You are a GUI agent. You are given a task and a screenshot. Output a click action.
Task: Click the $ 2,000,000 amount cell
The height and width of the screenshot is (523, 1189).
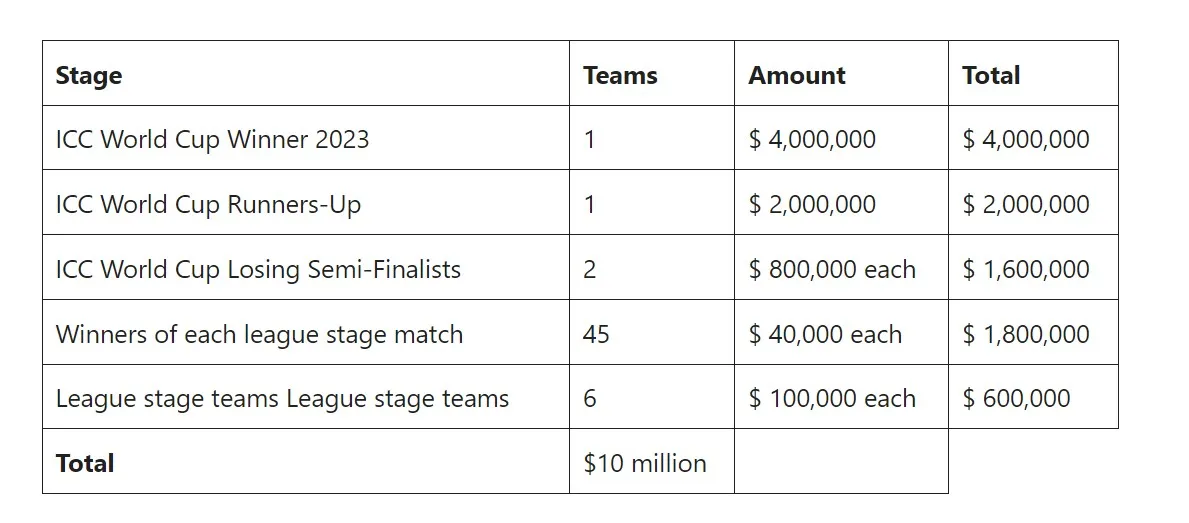841,202
